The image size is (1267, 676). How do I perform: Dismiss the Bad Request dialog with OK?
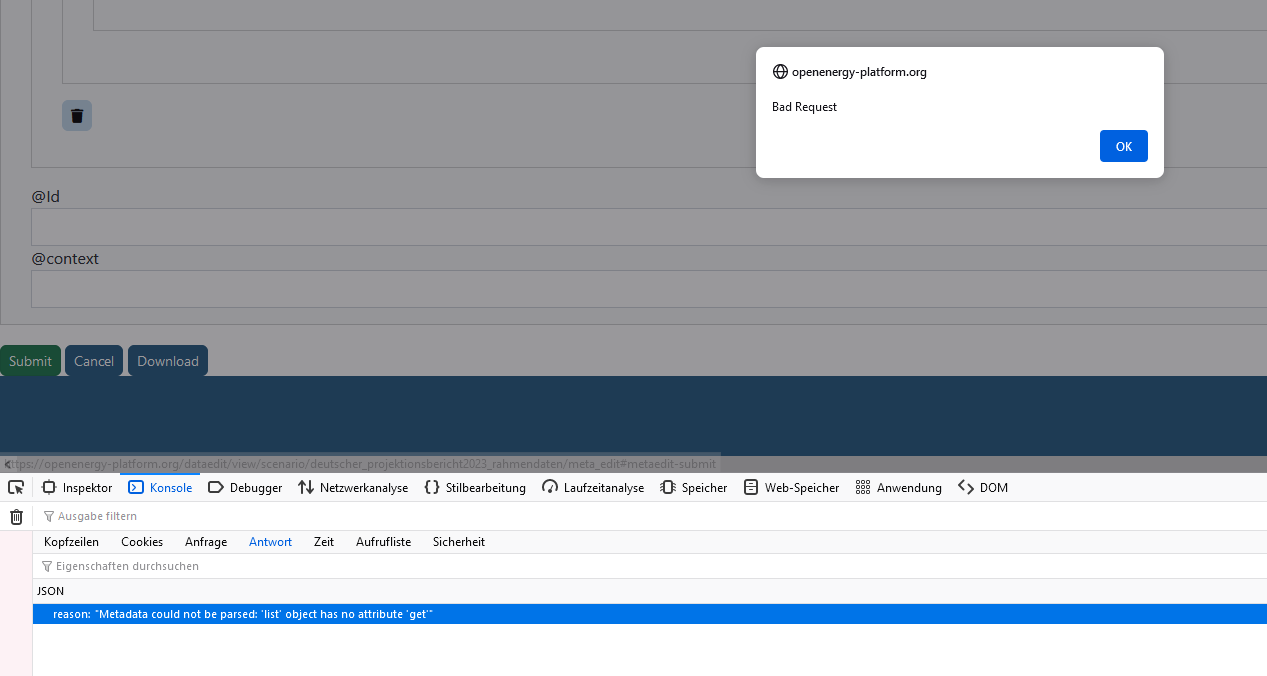point(1123,146)
